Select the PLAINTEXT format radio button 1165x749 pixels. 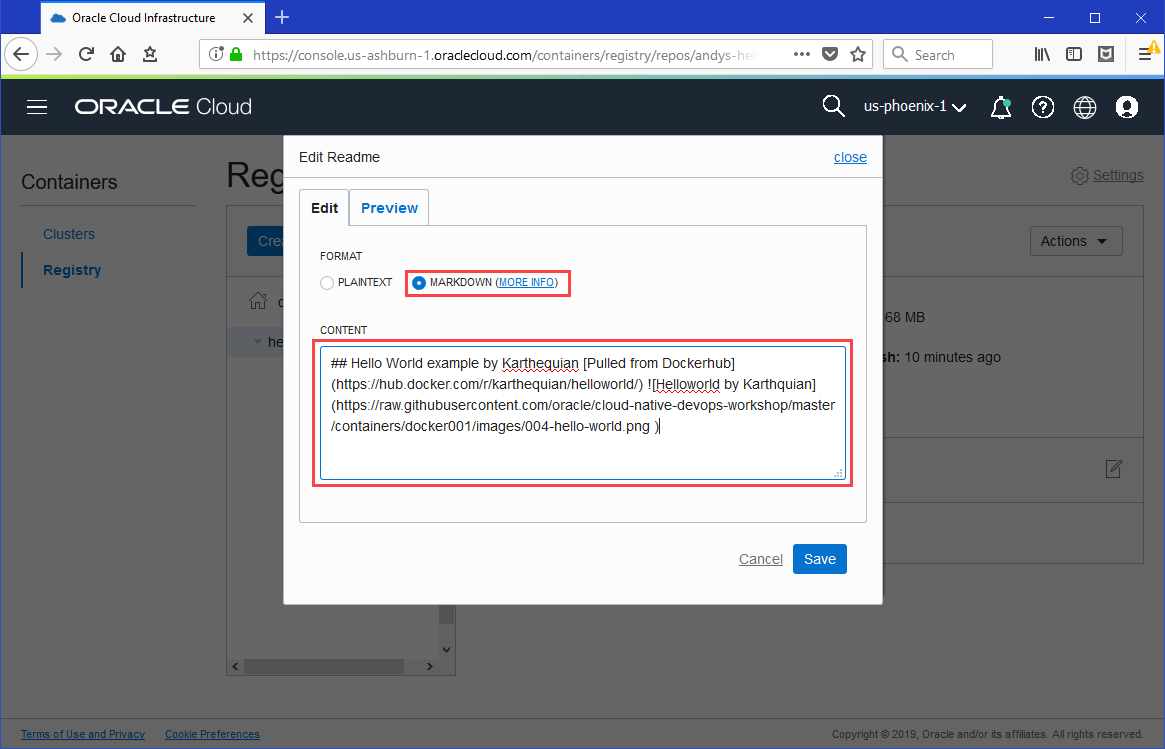click(x=327, y=283)
